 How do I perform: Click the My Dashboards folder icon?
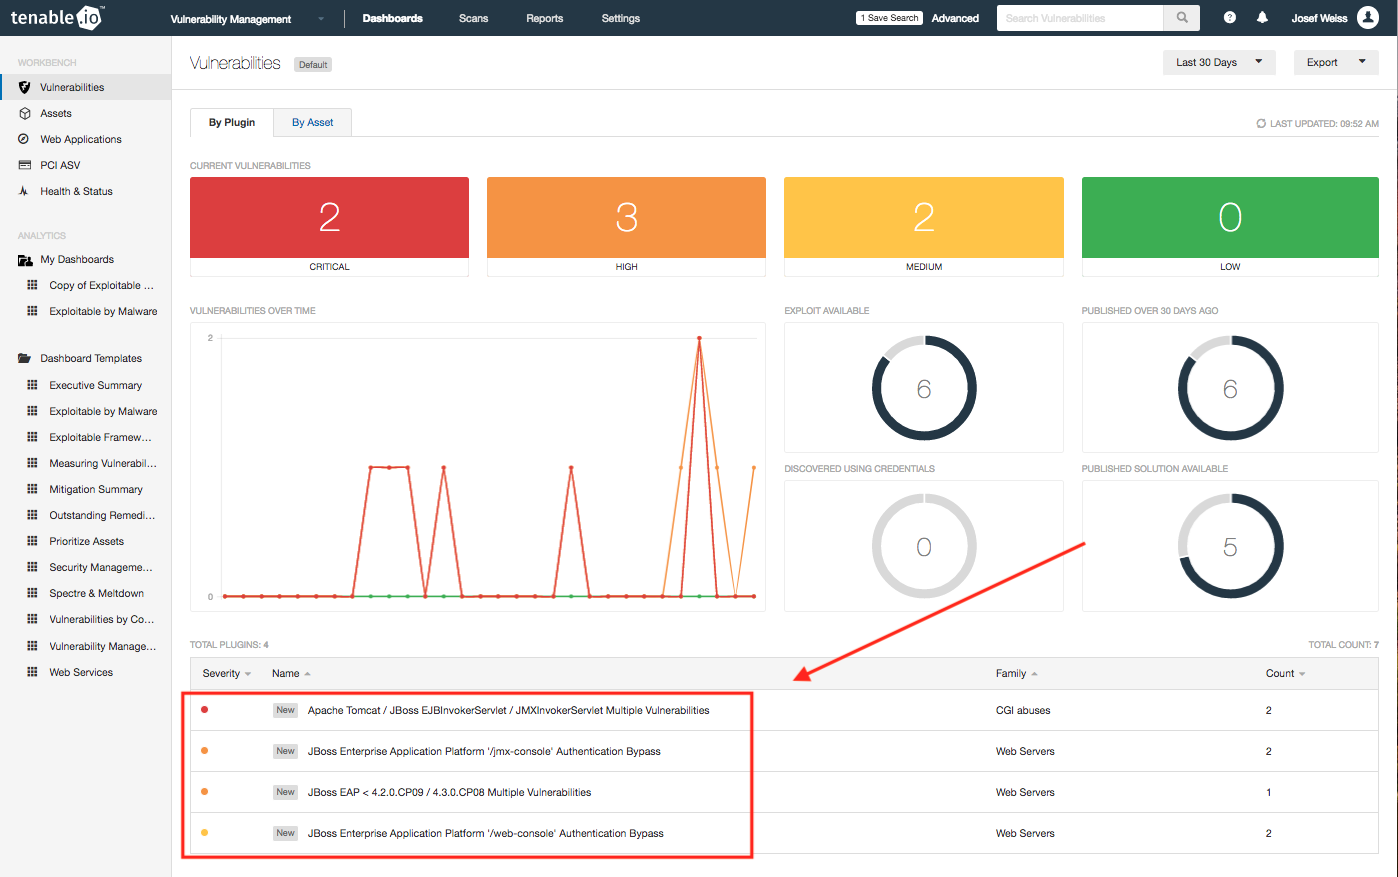pos(25,260)
